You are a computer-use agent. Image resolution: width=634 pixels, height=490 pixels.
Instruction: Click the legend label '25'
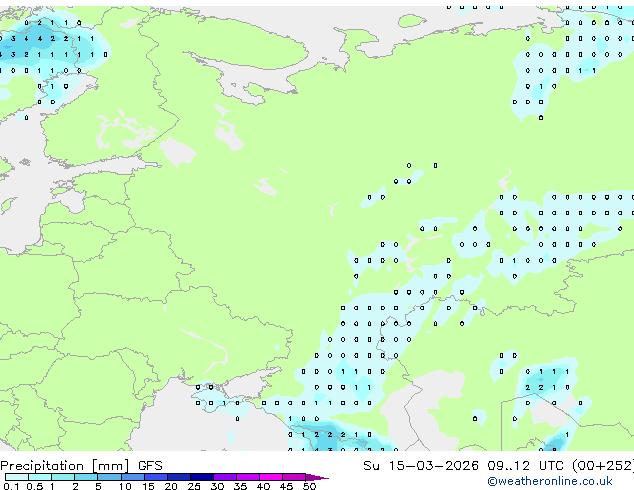(x=194, y=486)
